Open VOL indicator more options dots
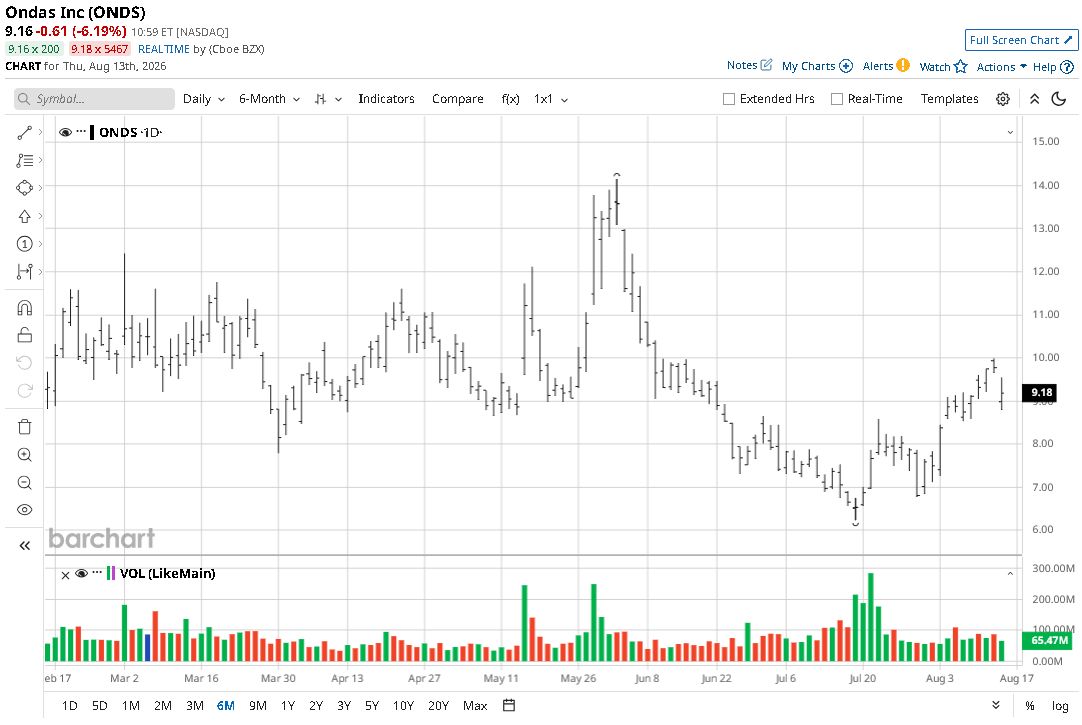1082x725 pixels. [97, 572]
